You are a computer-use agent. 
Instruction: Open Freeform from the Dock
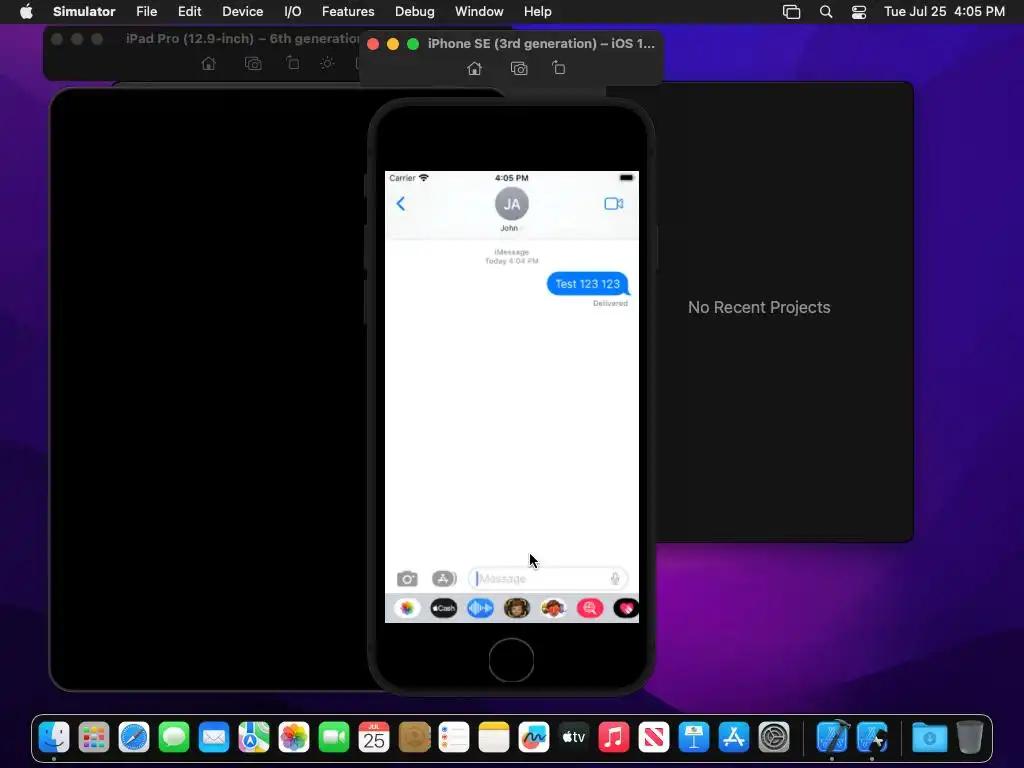click(534, 738)
